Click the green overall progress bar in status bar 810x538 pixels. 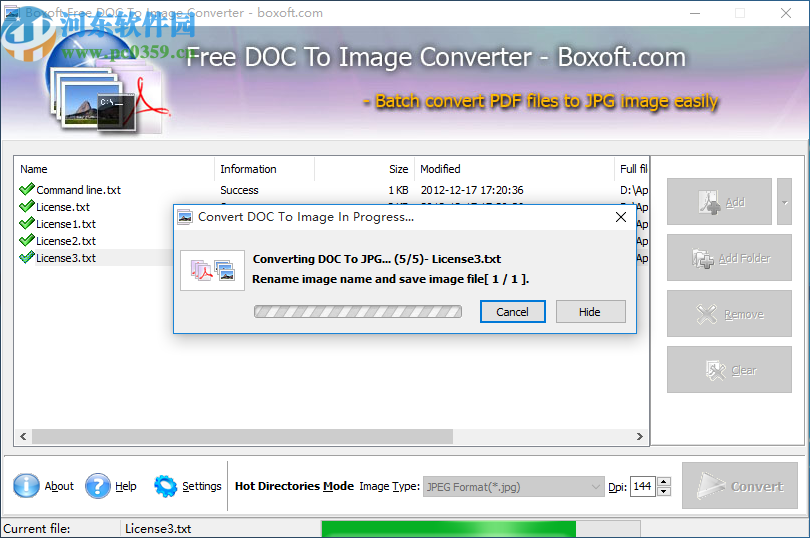click(448, 529)
